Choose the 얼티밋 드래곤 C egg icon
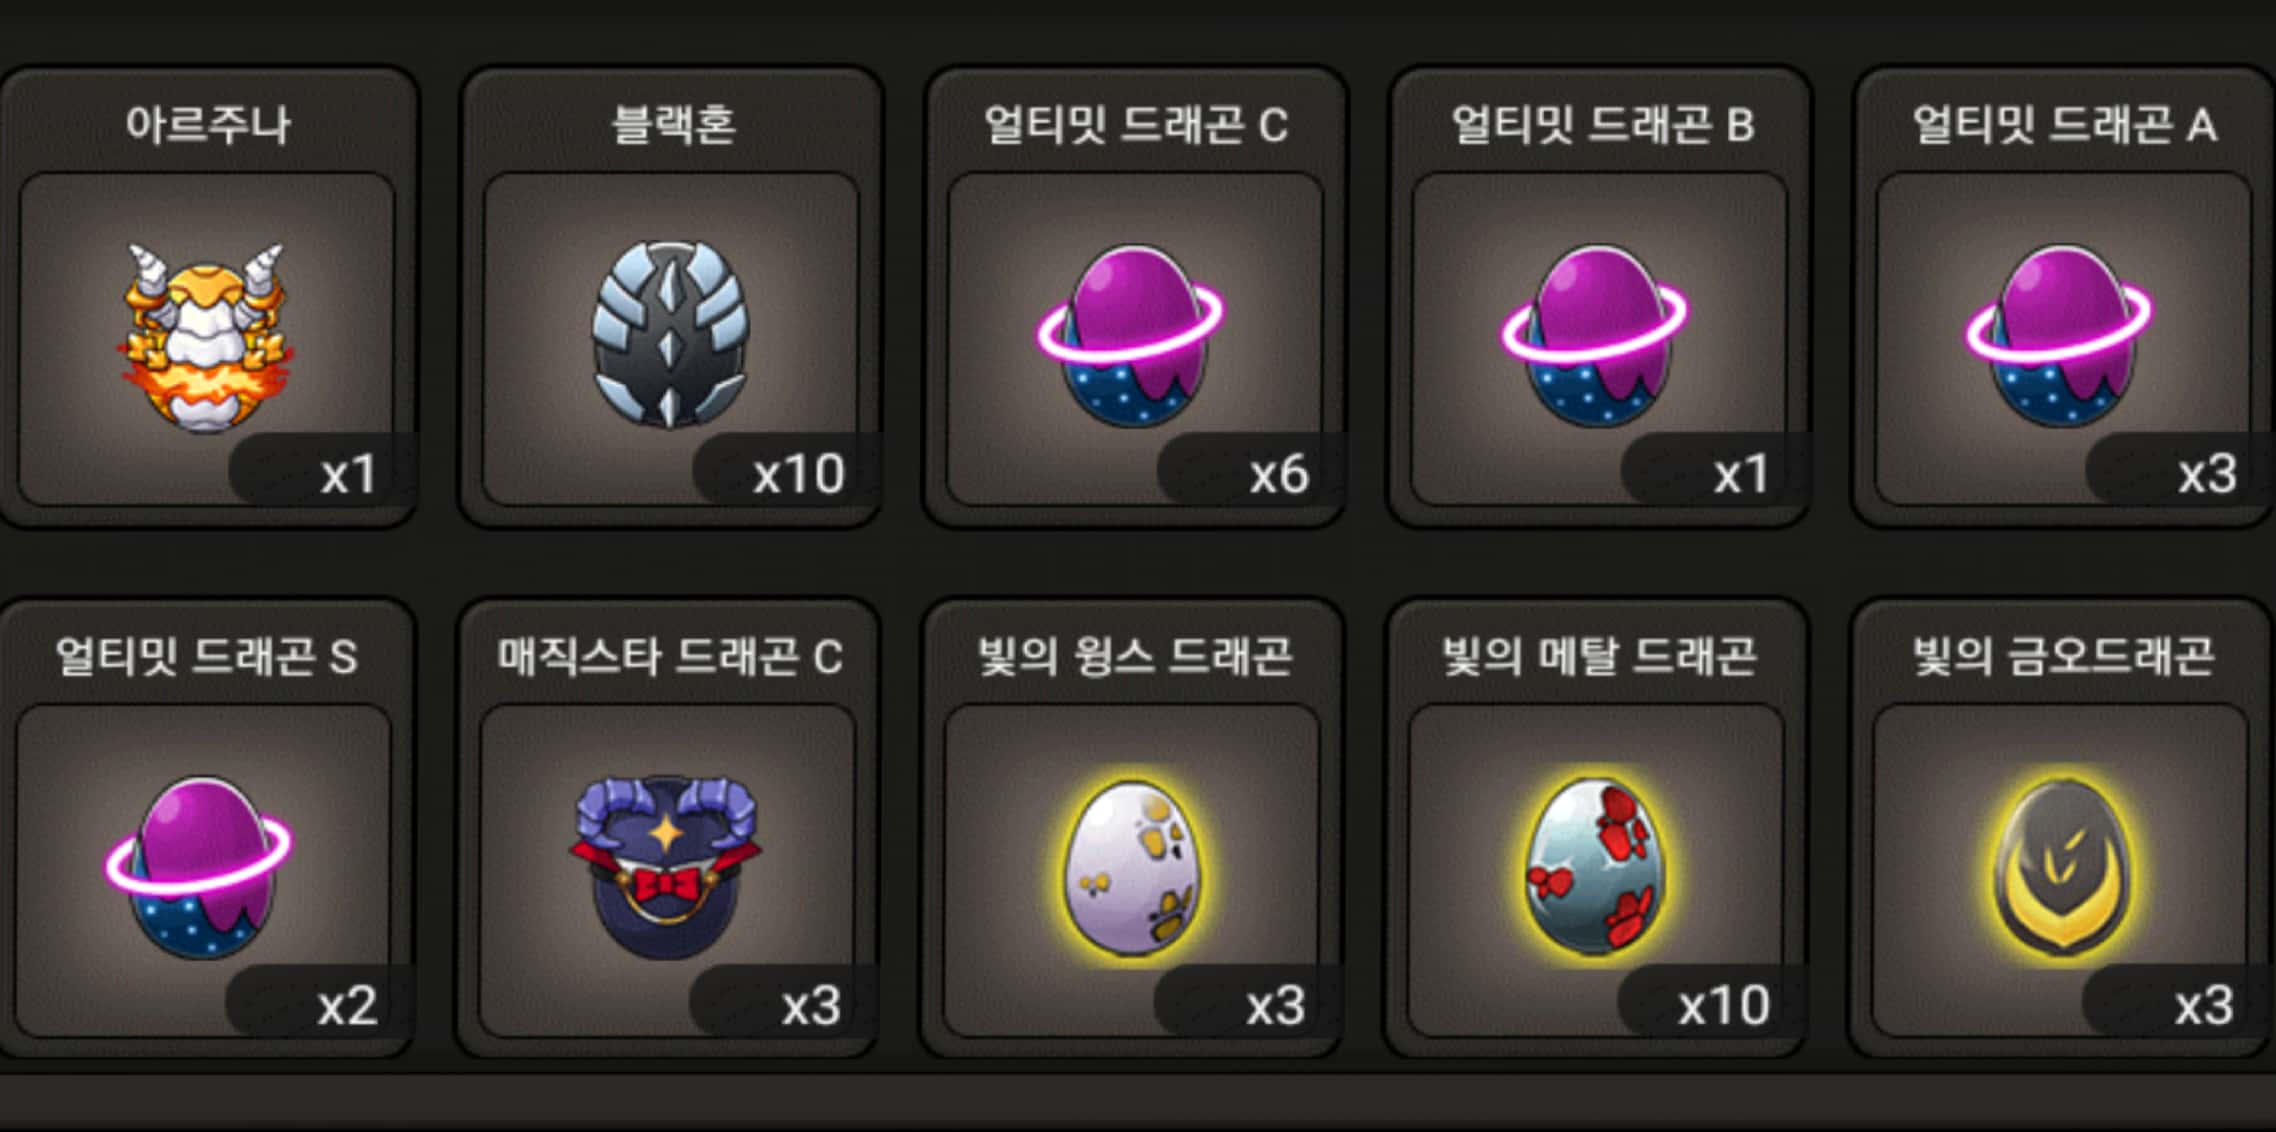The image size is (2276, 1132). pos(1130,336)
